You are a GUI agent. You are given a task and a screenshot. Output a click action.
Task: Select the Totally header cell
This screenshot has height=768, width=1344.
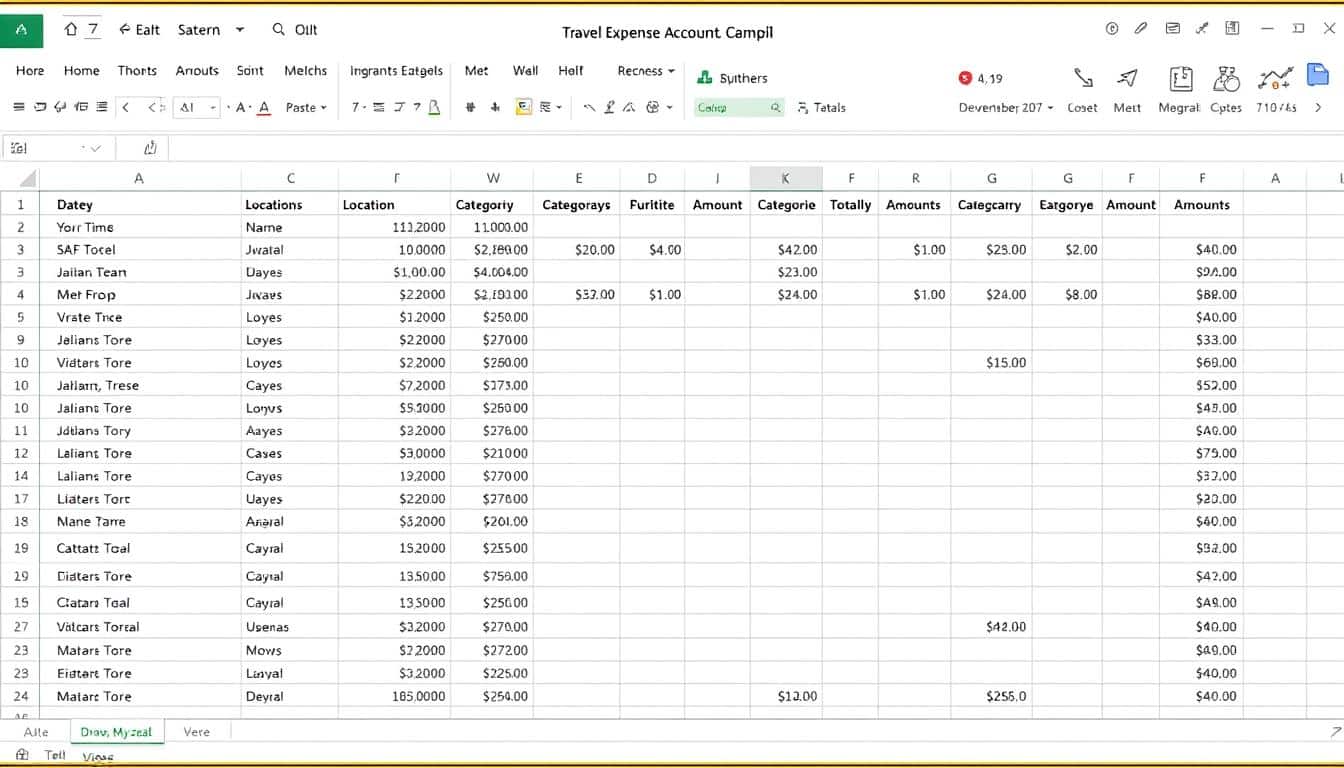tap(851, 204)
